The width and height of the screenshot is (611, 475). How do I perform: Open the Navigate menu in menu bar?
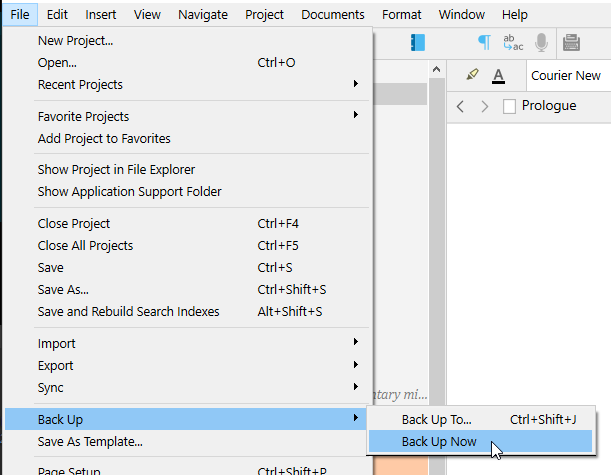click(203, 14)
